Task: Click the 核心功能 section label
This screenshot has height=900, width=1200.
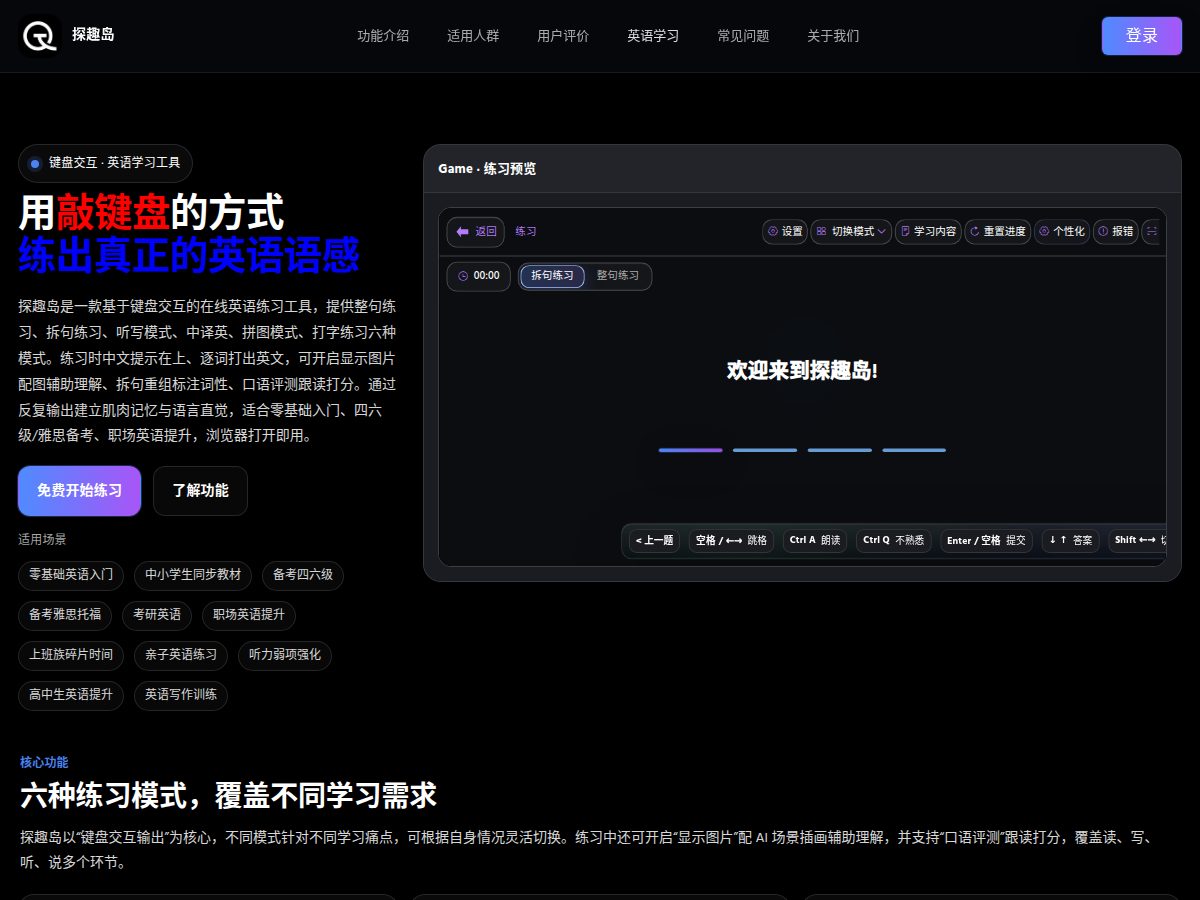Action: [x=44, y=762]
